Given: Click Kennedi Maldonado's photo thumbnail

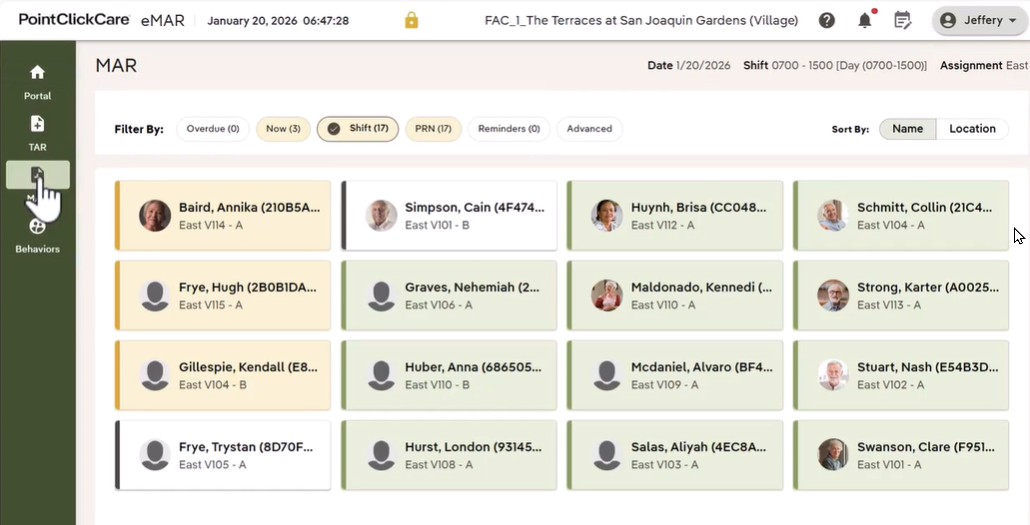Looking at the screenshot, I should coord(607,296).
